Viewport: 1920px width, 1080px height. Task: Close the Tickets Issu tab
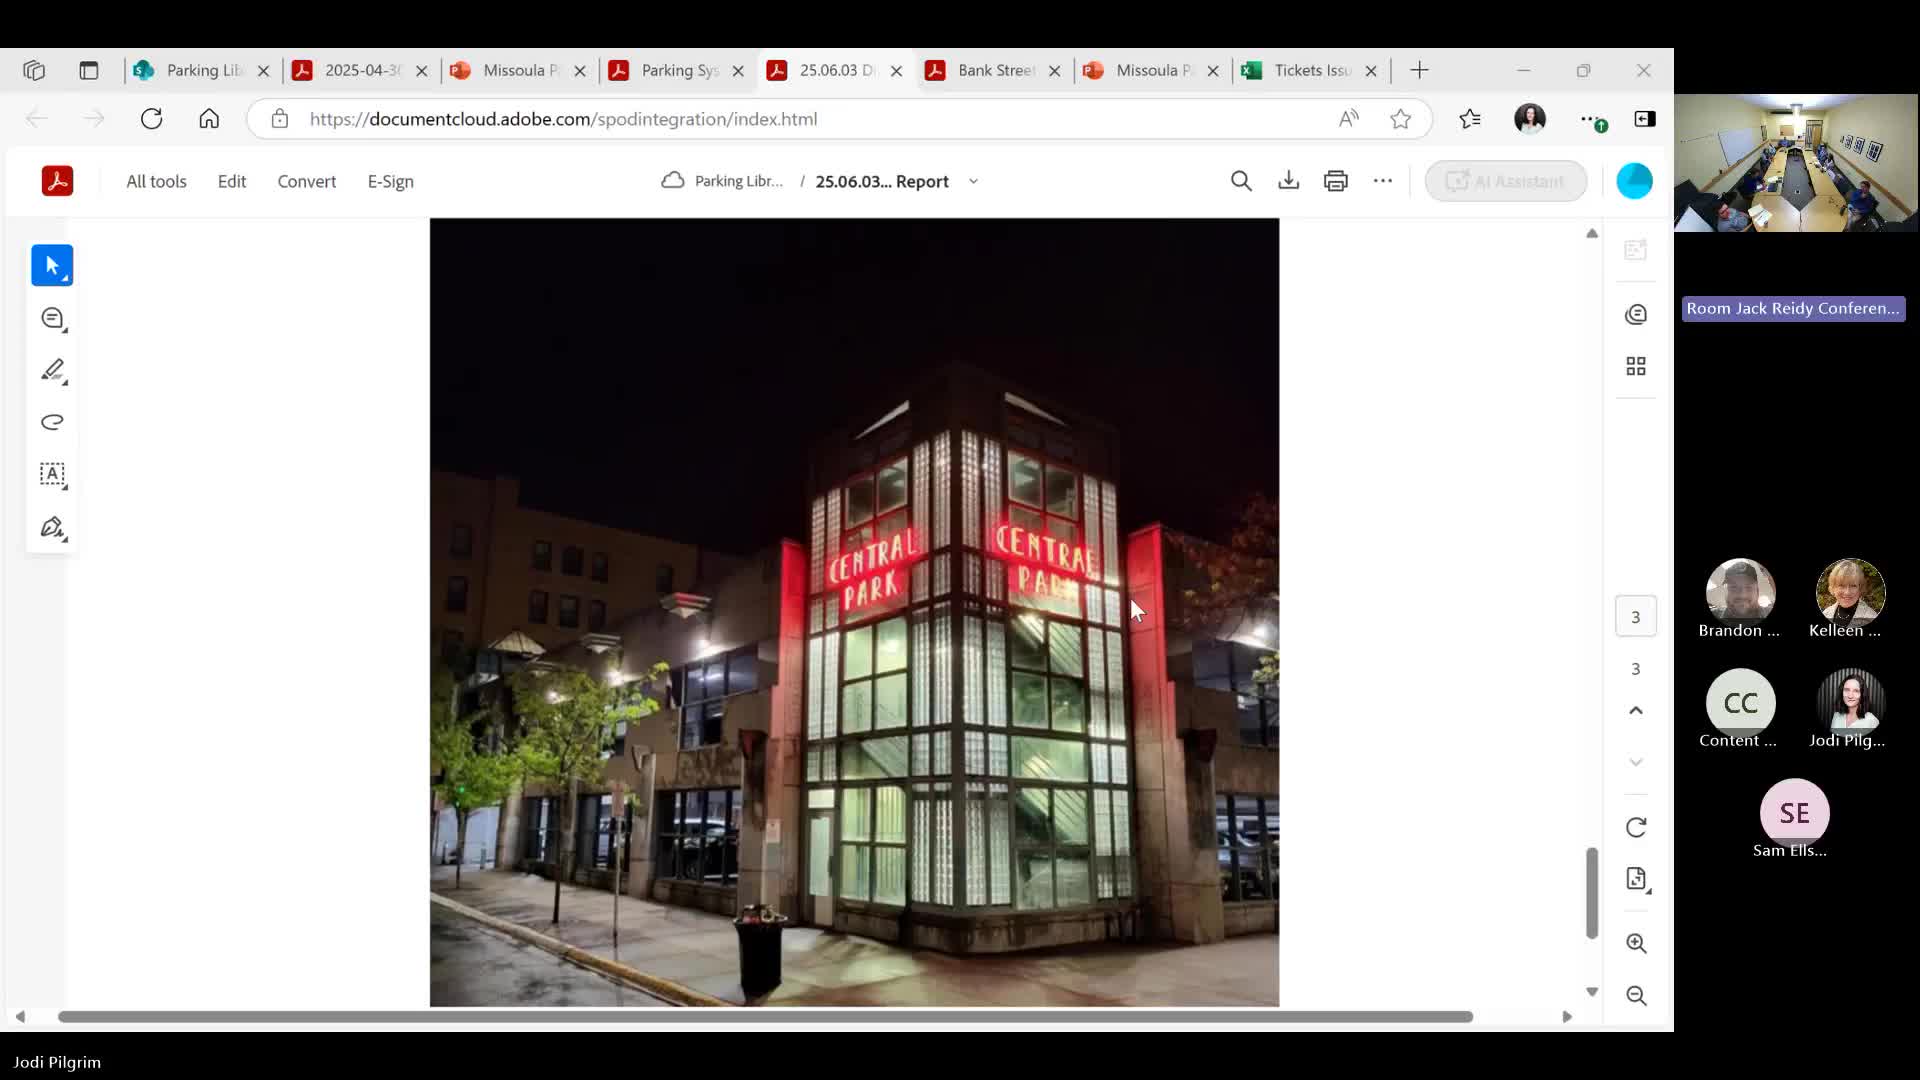1371,71
